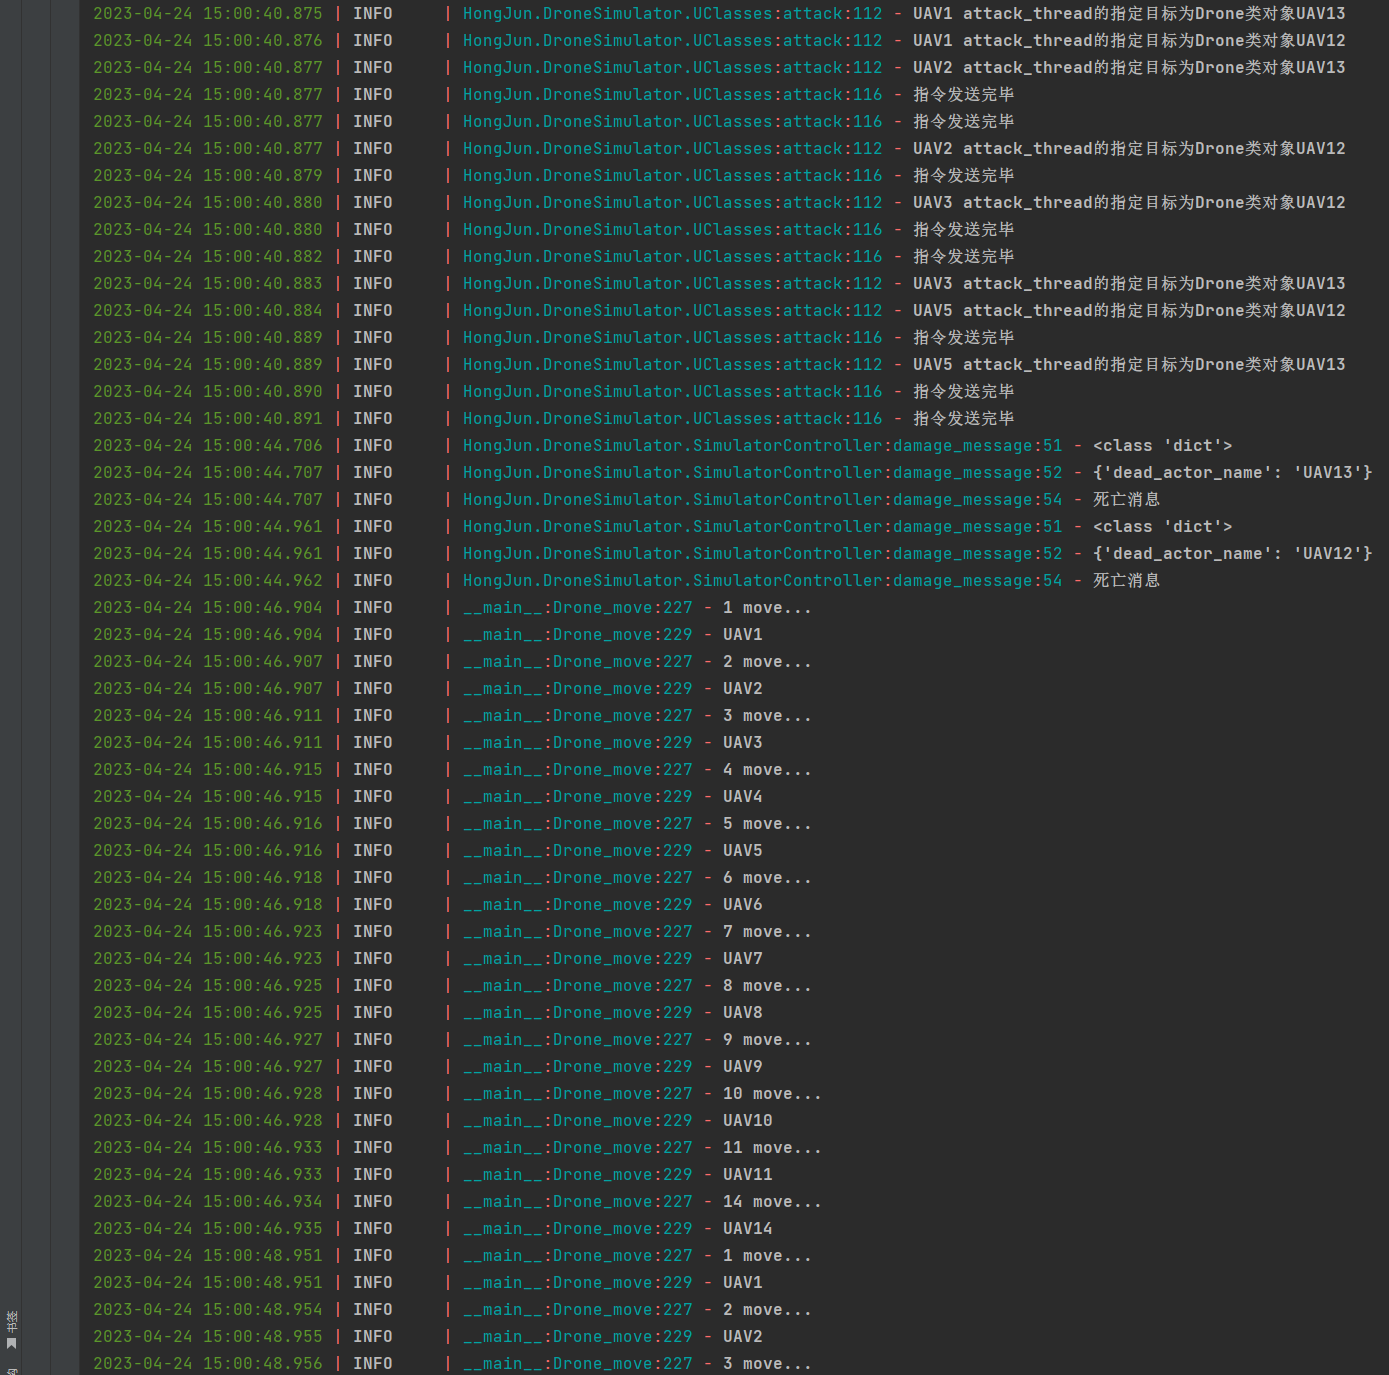Viewport: 1389px width, 1375px height.
Task: Click the dict entry {'dead_actor_name': 'UAV12'}
Action: (x=1232, y=554)
